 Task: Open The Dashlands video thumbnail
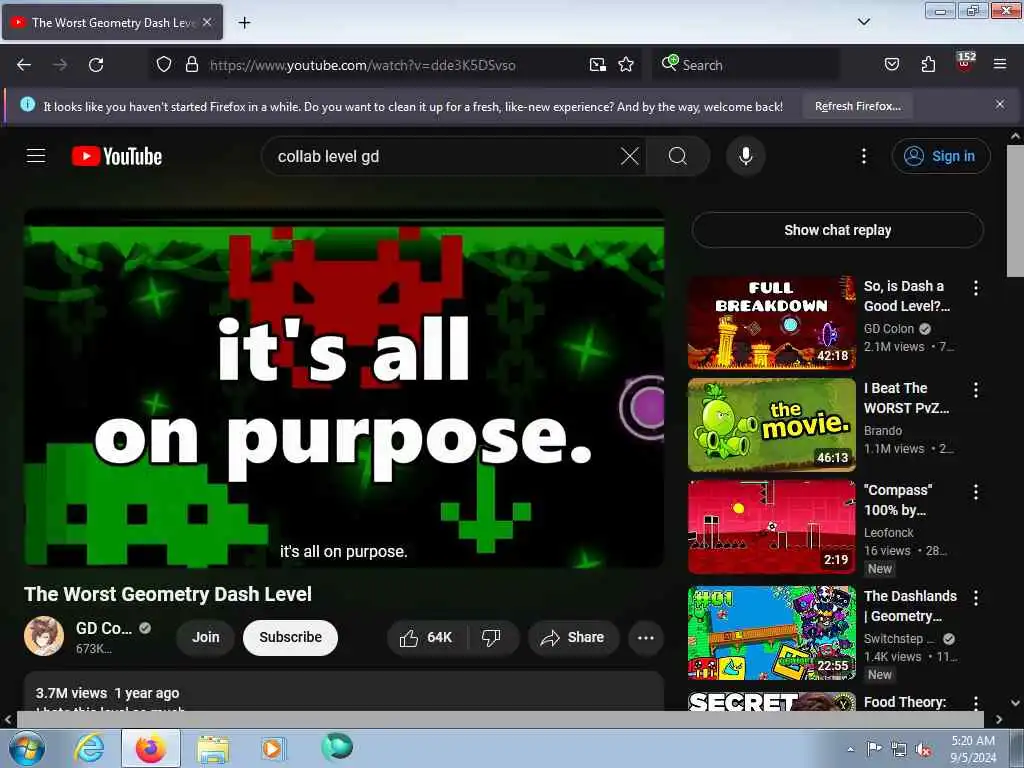[x=771, y=633]
